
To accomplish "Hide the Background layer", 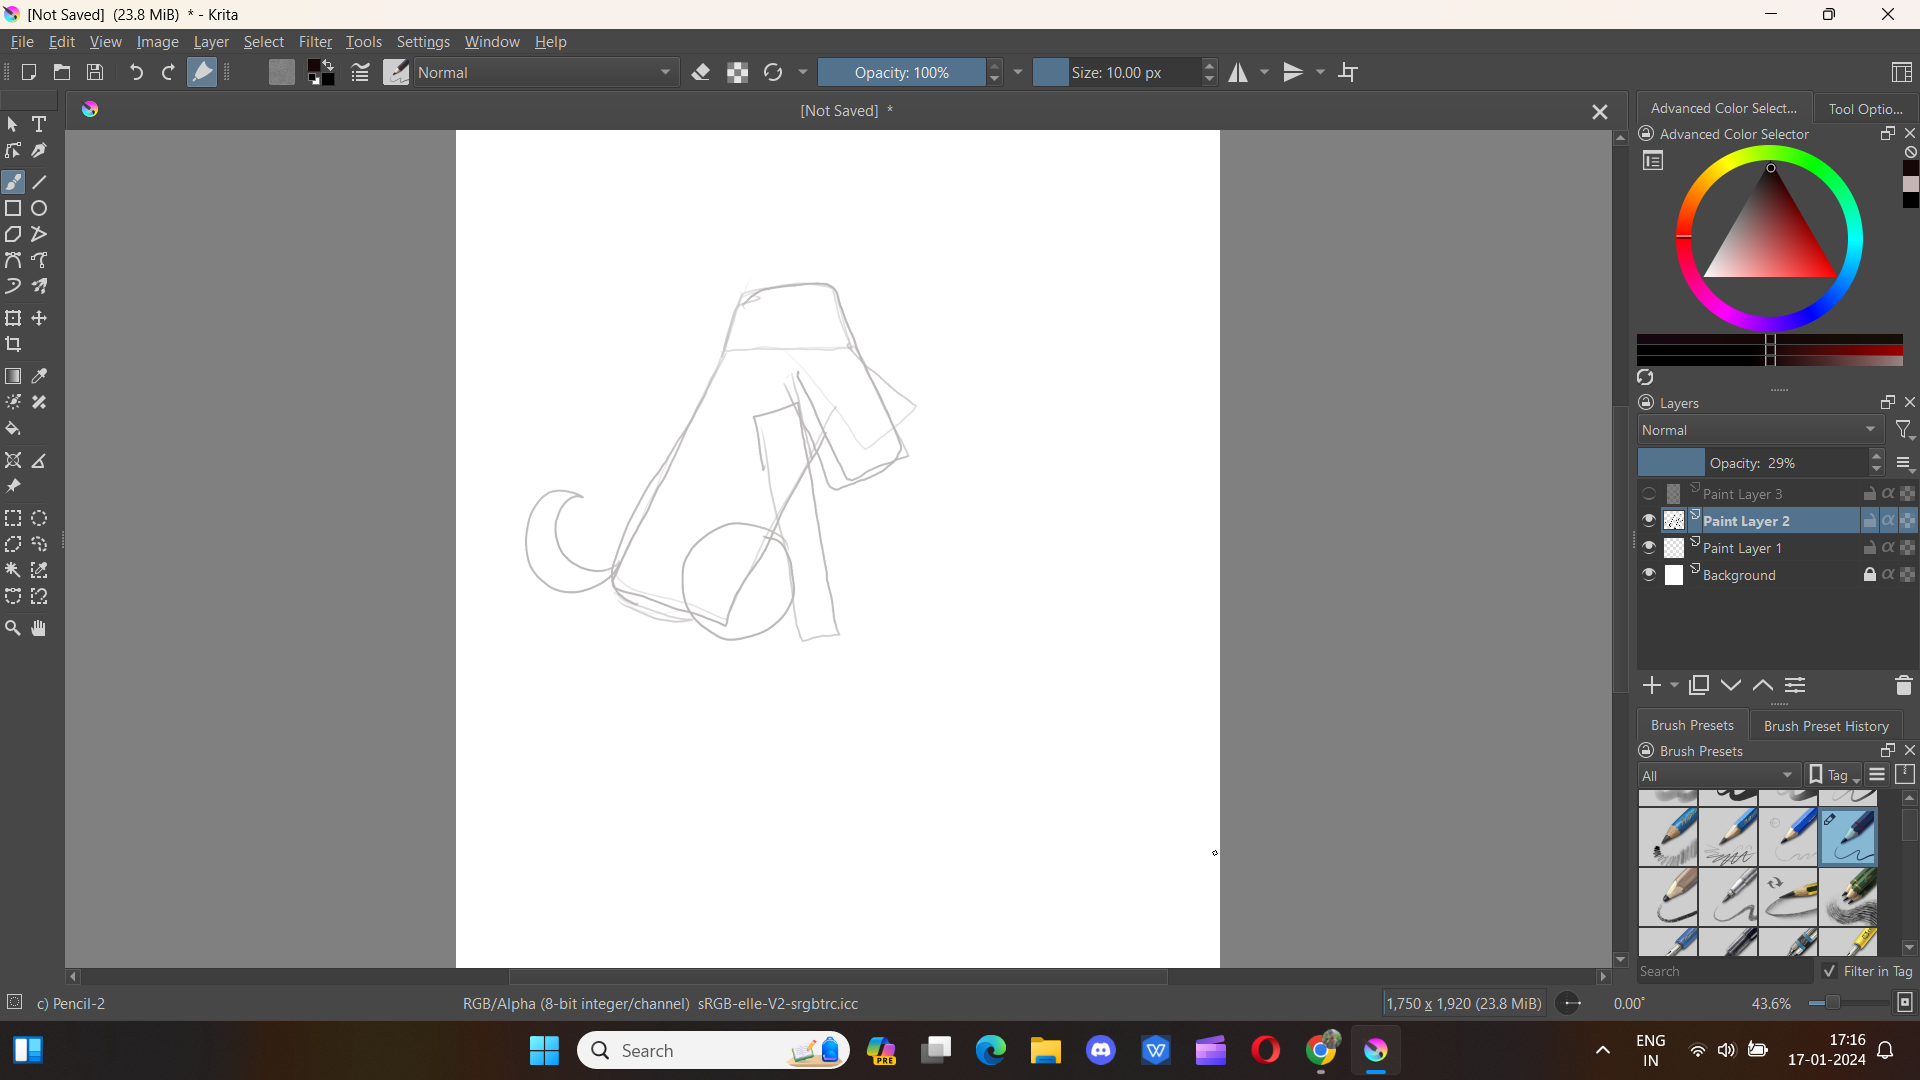I will [1649, 575].
